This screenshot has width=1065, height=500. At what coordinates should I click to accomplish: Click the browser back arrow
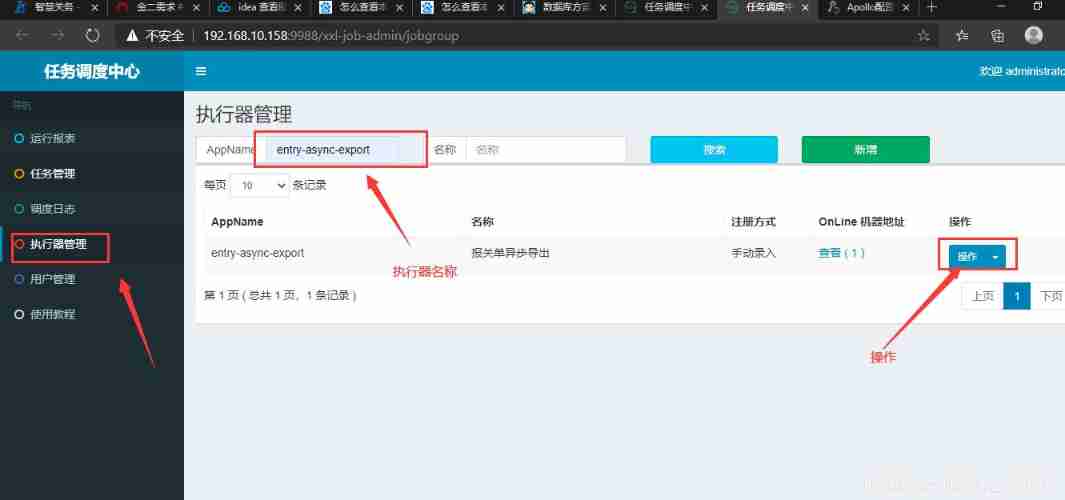[22, 35]
